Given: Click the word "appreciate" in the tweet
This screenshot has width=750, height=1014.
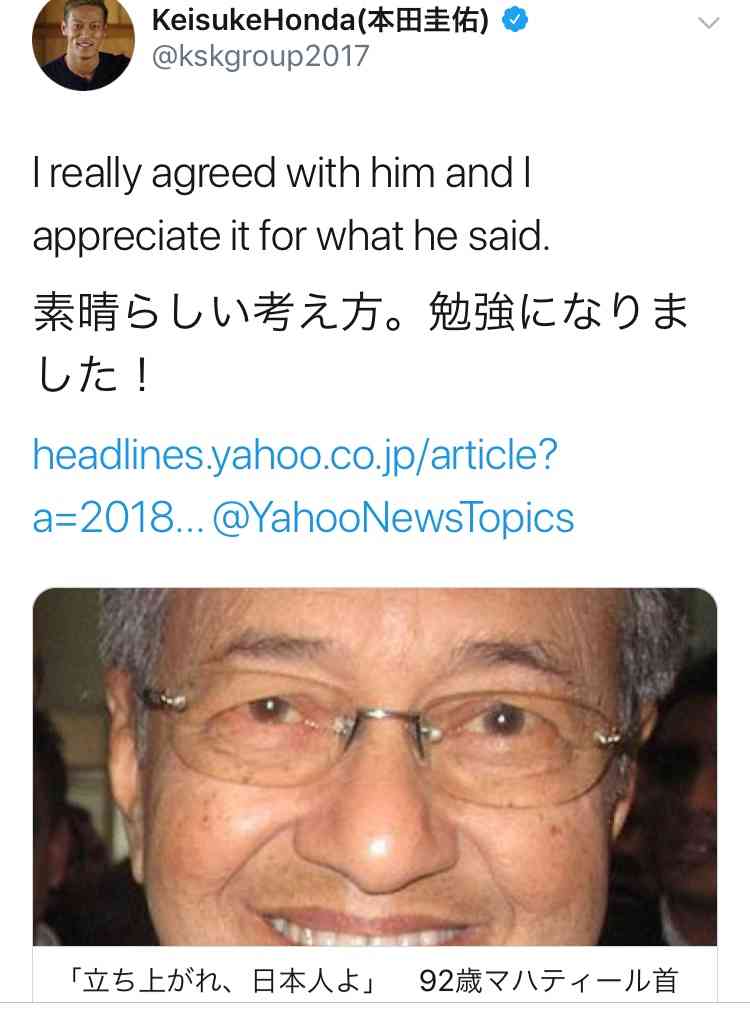Looking at the screenshot, I should click(x=127, y=238).
